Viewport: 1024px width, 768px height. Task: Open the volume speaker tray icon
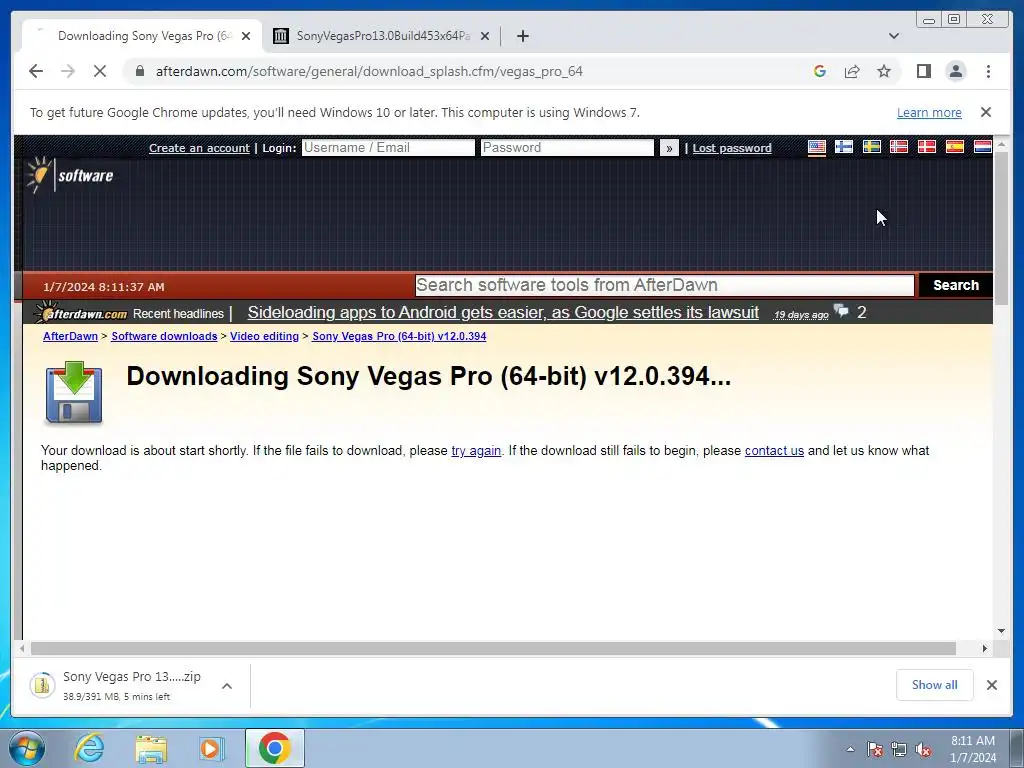pos(923,750)
